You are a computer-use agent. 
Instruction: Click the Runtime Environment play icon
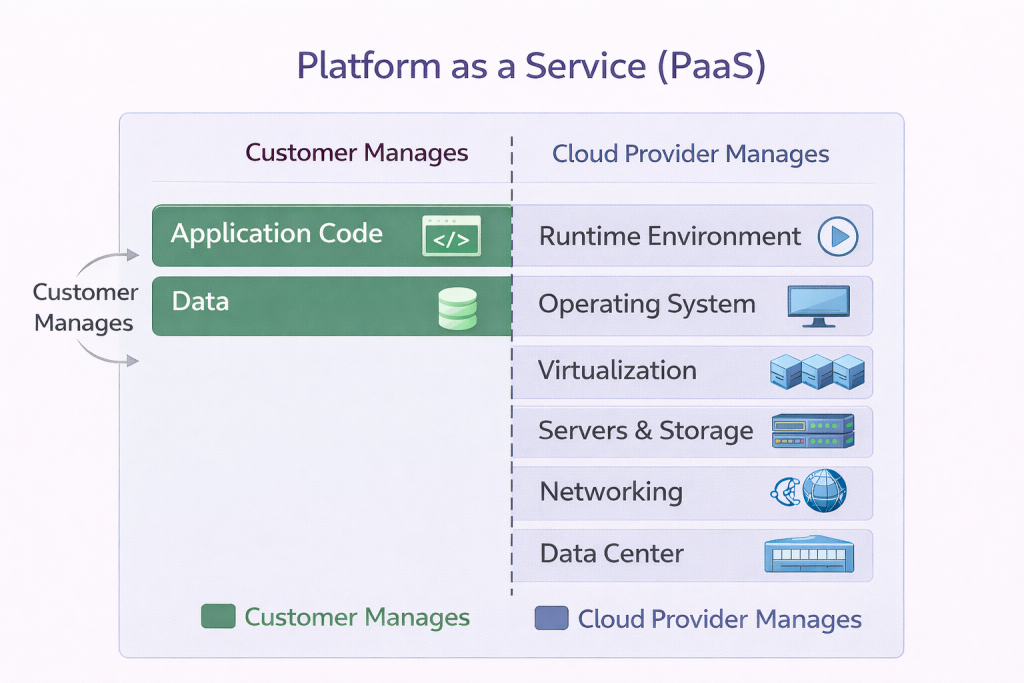pos(838,237)
